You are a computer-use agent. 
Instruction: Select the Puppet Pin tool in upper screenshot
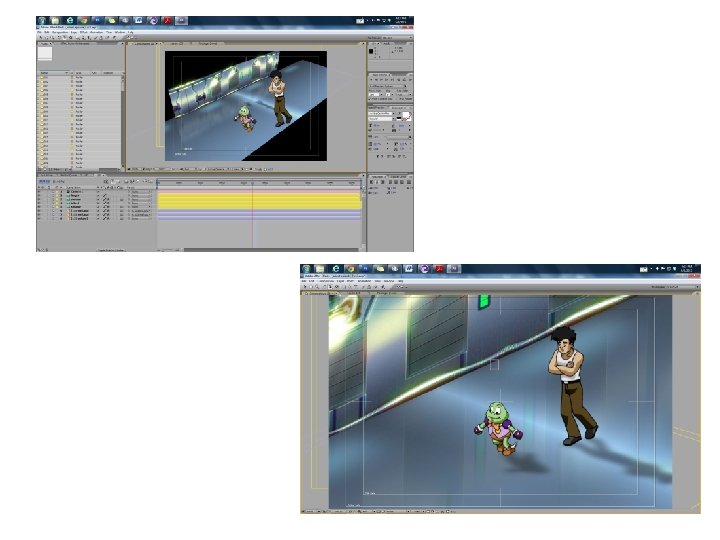tap(114, 38)
